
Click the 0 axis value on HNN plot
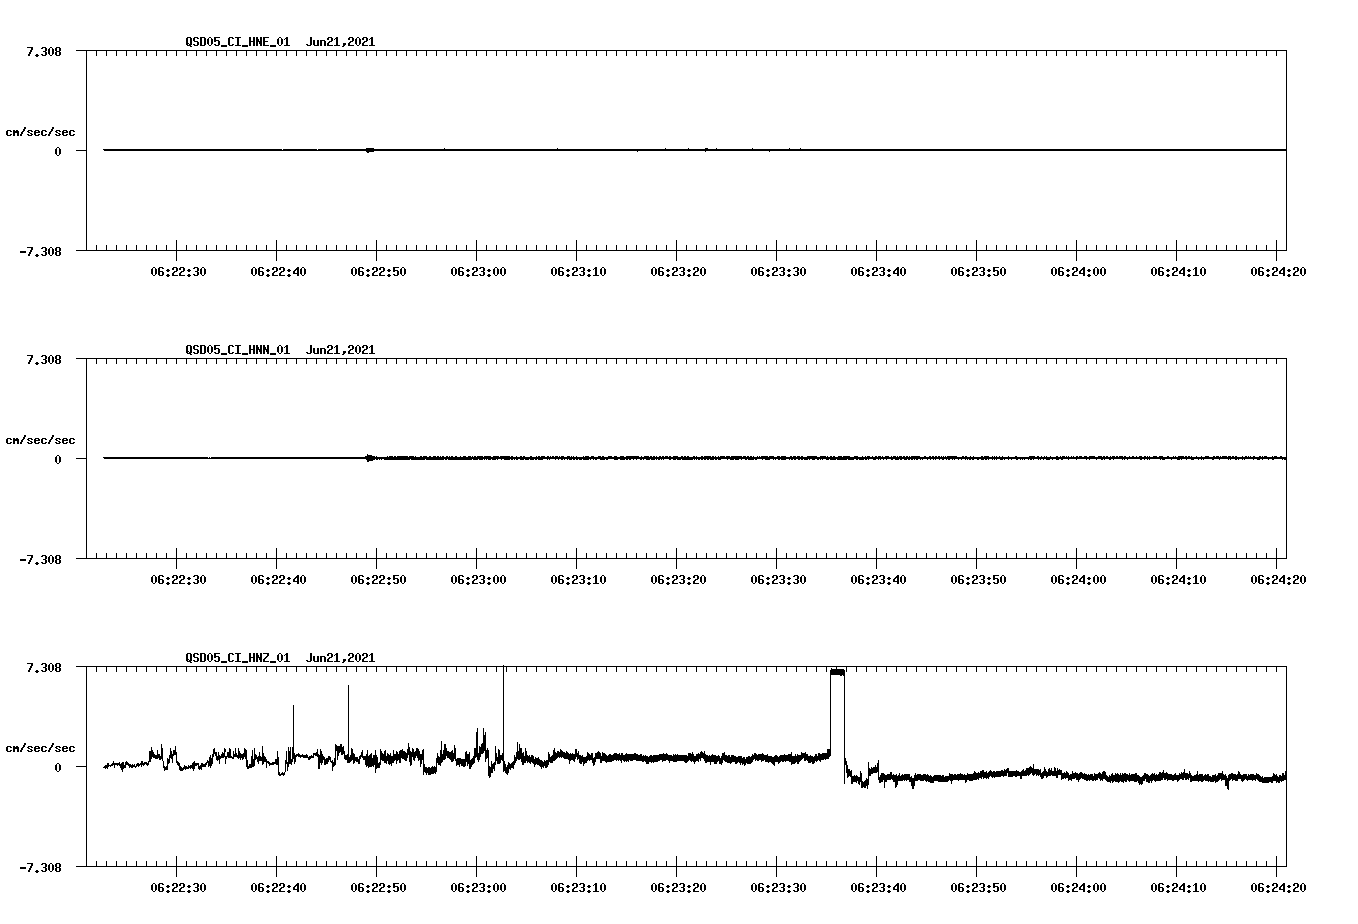[58, 460]
